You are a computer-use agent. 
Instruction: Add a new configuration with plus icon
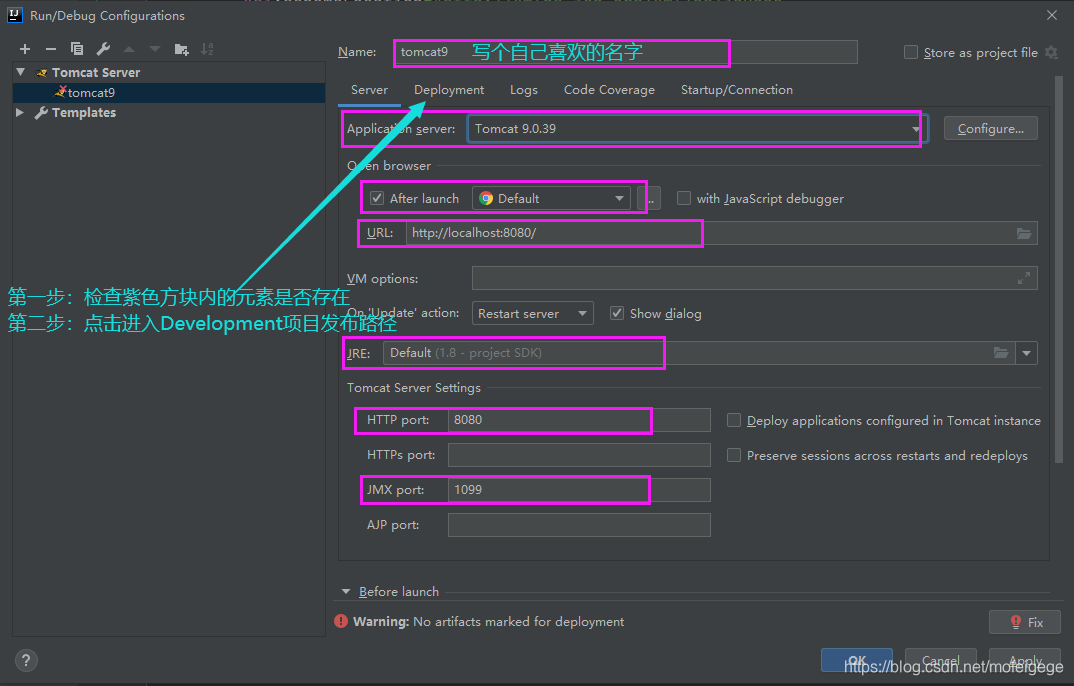click(x=25, y=49)
